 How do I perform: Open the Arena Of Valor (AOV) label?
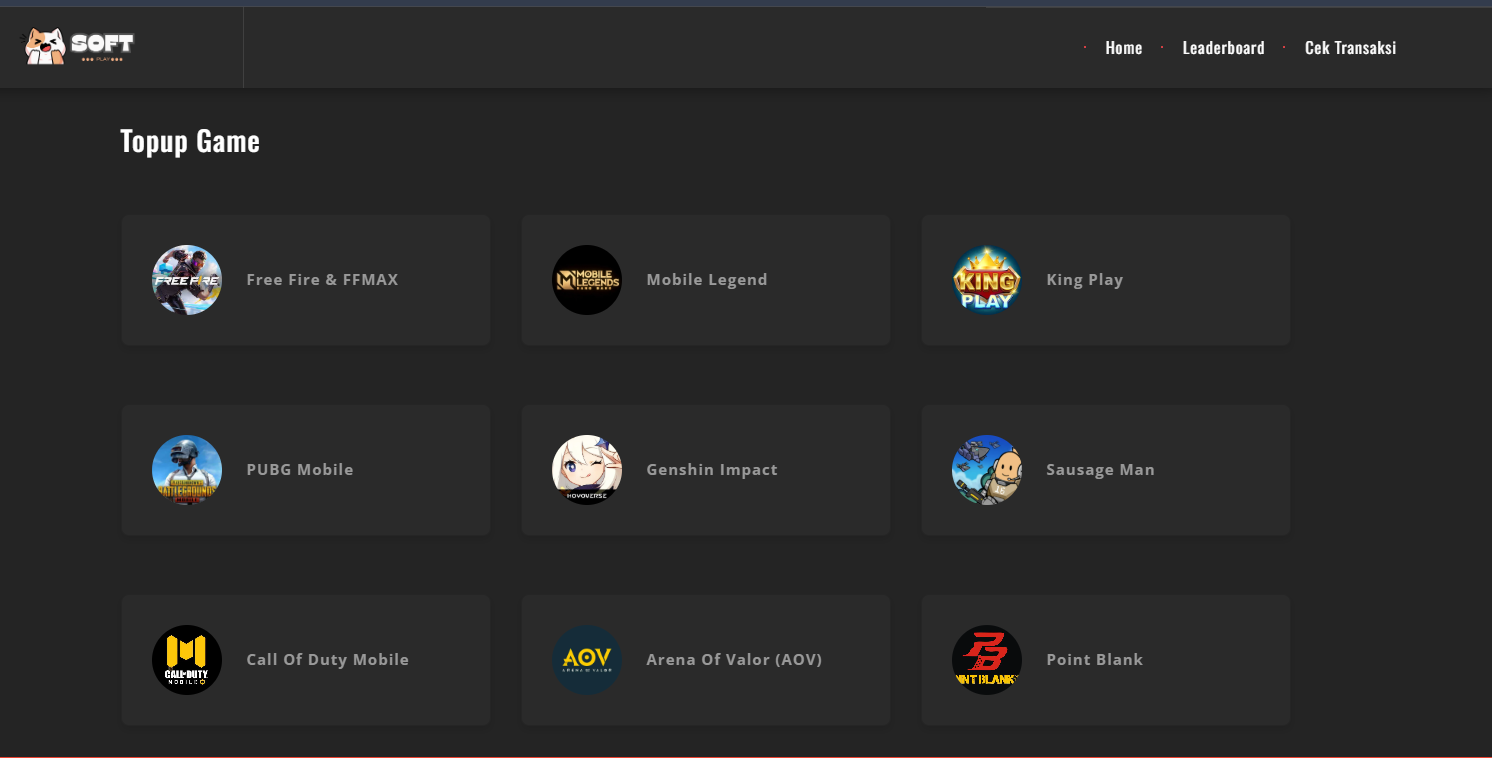tap(734, 660)
